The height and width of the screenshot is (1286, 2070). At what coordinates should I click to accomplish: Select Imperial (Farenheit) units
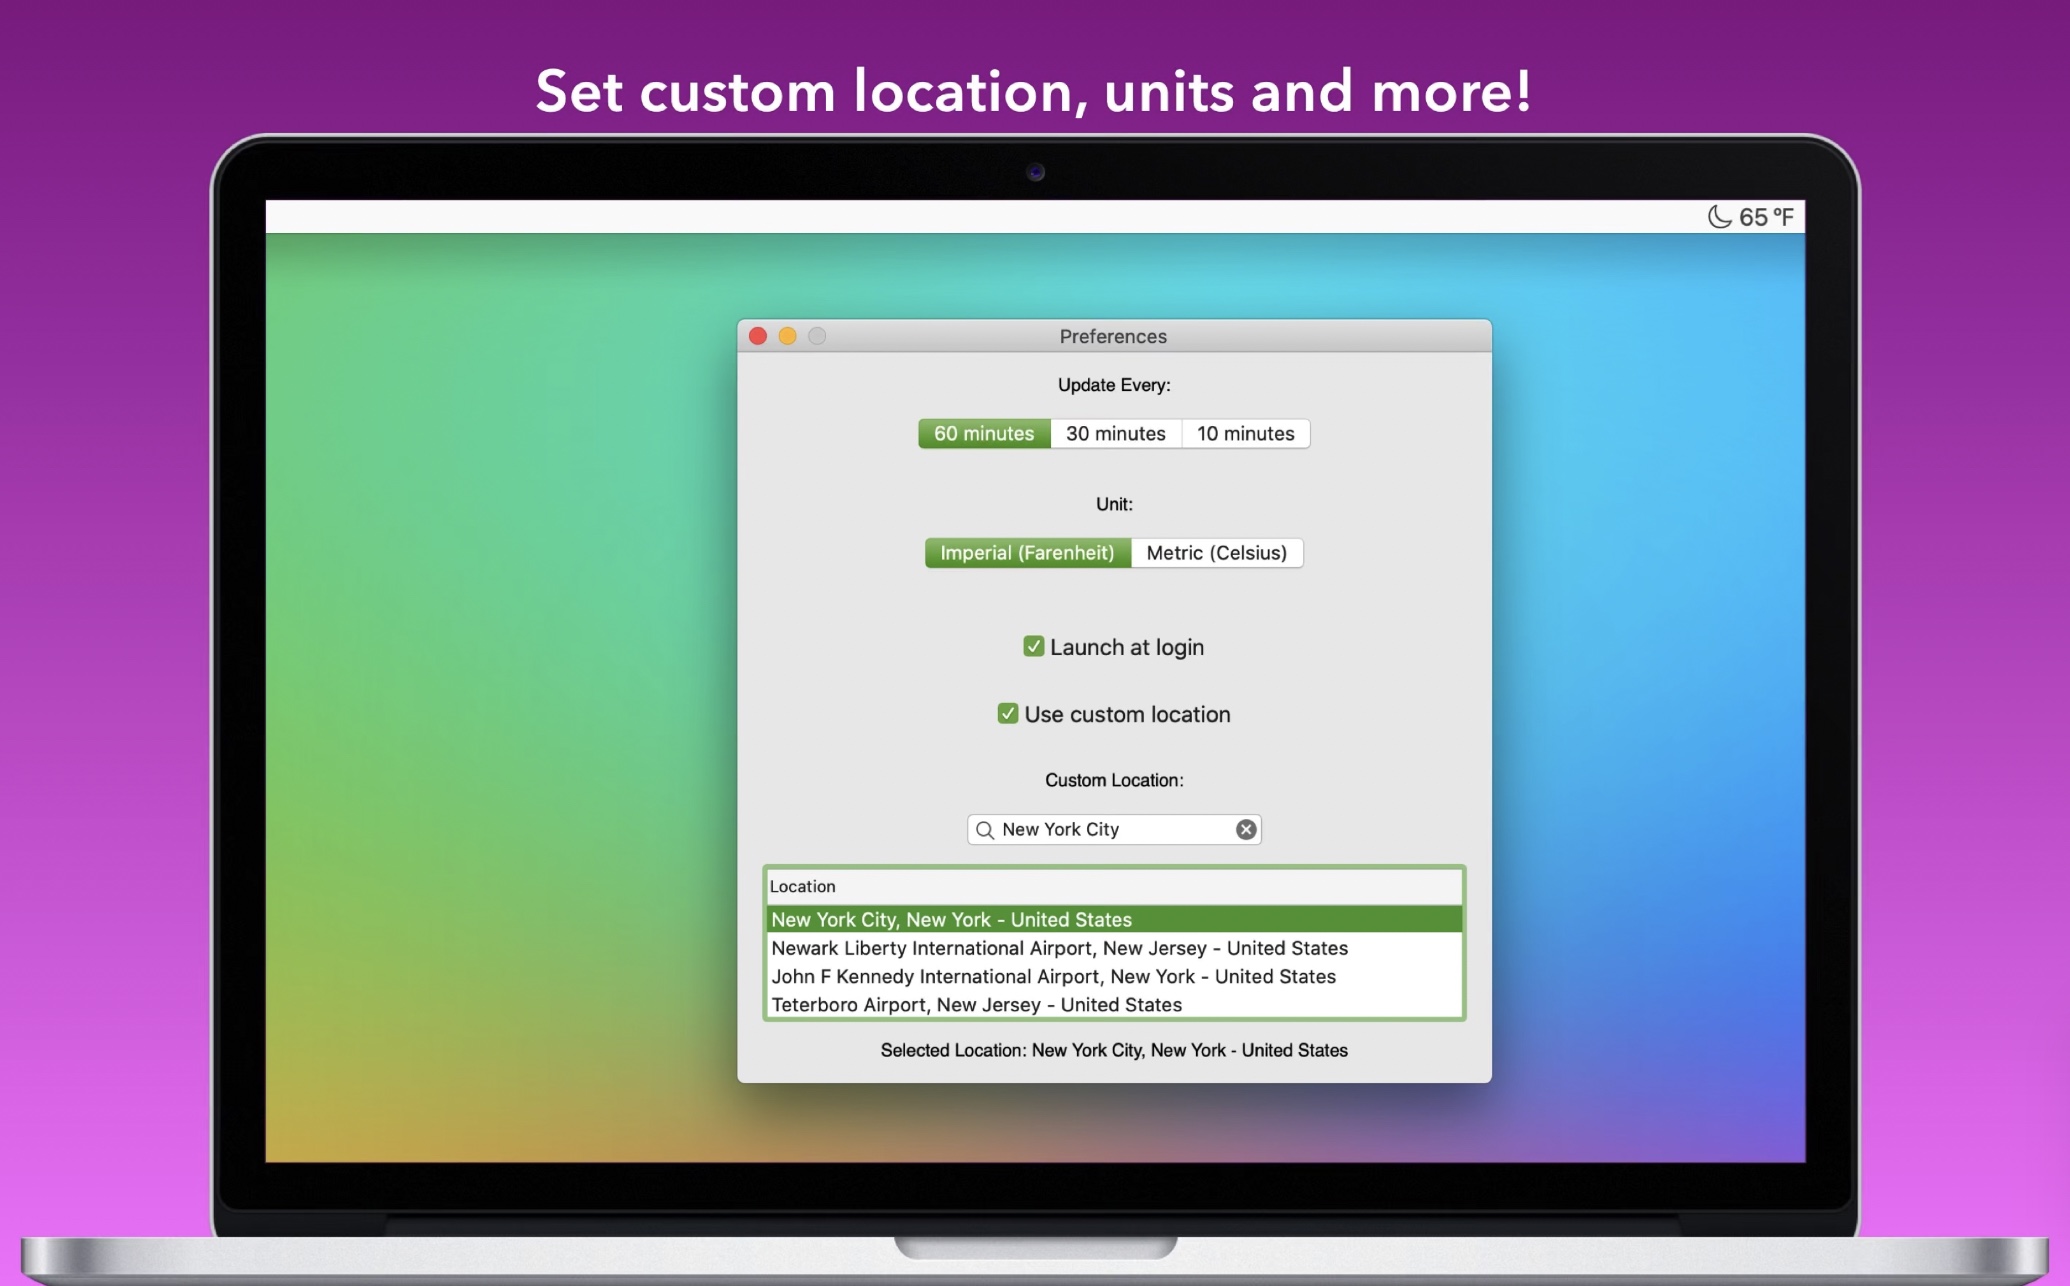pyautogui.click(x=1027, y=553)
